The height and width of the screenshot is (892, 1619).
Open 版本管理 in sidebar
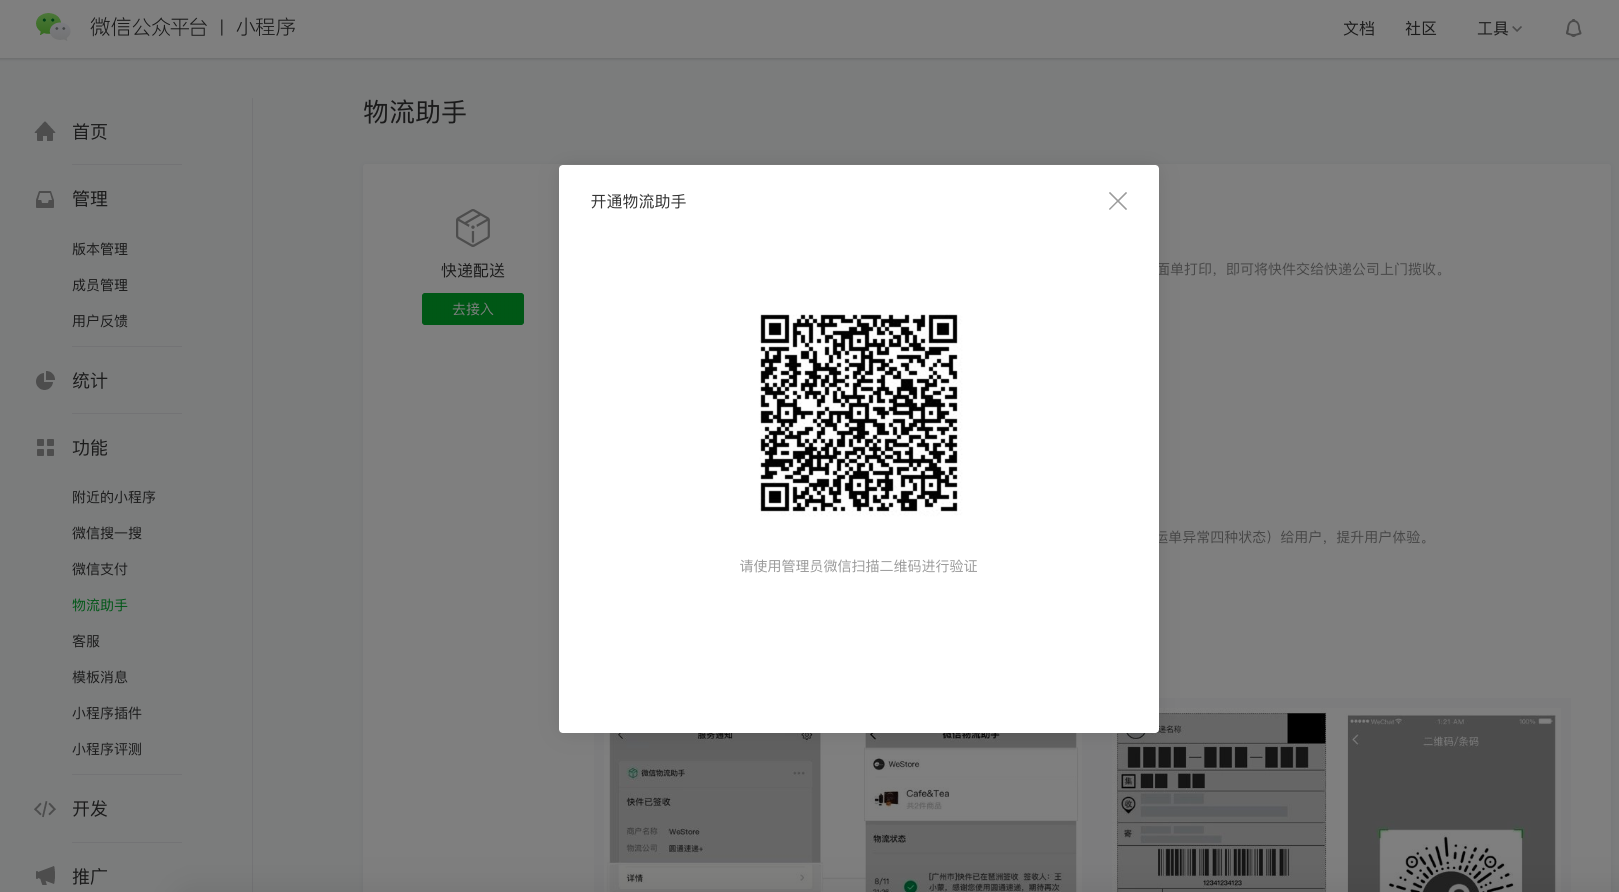tap(100, 249)
